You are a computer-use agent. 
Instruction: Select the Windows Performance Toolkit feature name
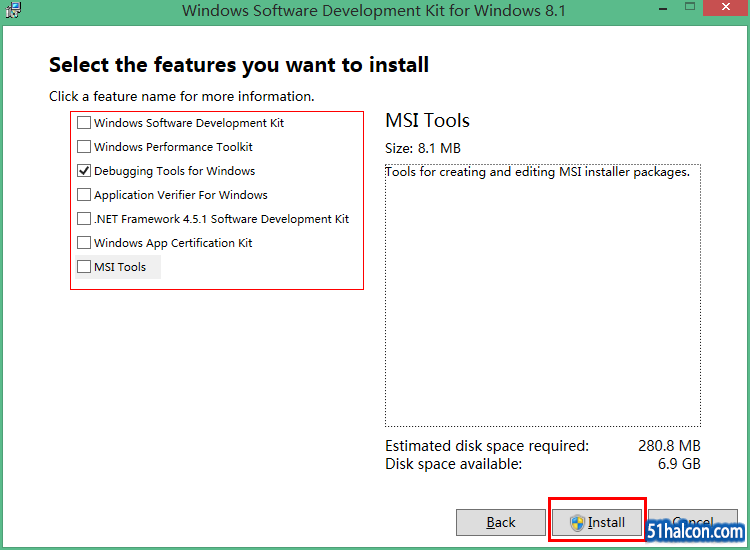pos(173,147)
